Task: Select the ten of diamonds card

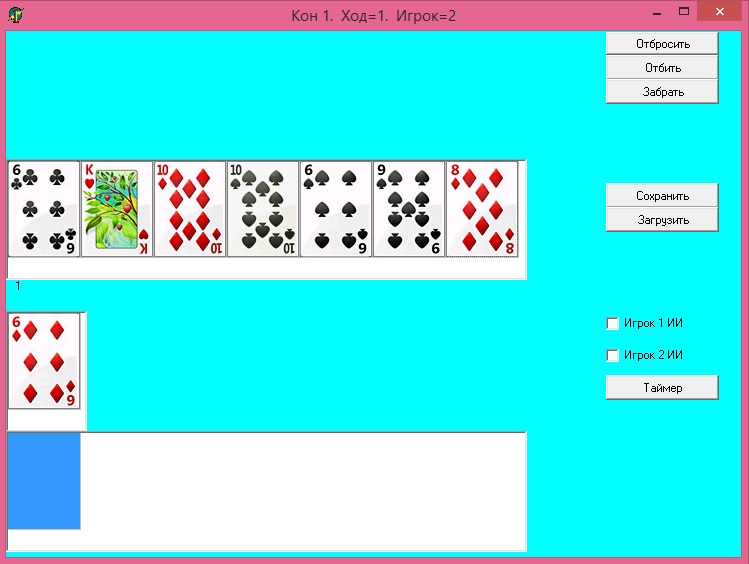Action: coord(190,209)
